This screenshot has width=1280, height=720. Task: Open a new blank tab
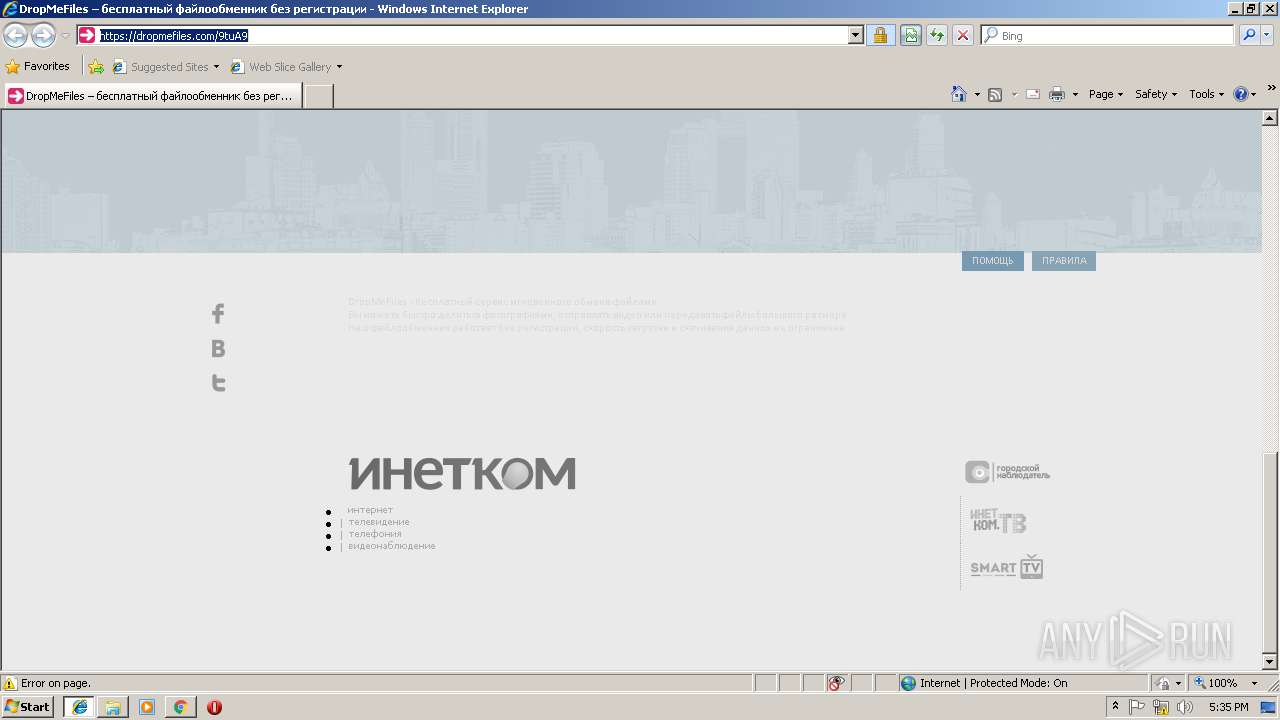point(318,96)
